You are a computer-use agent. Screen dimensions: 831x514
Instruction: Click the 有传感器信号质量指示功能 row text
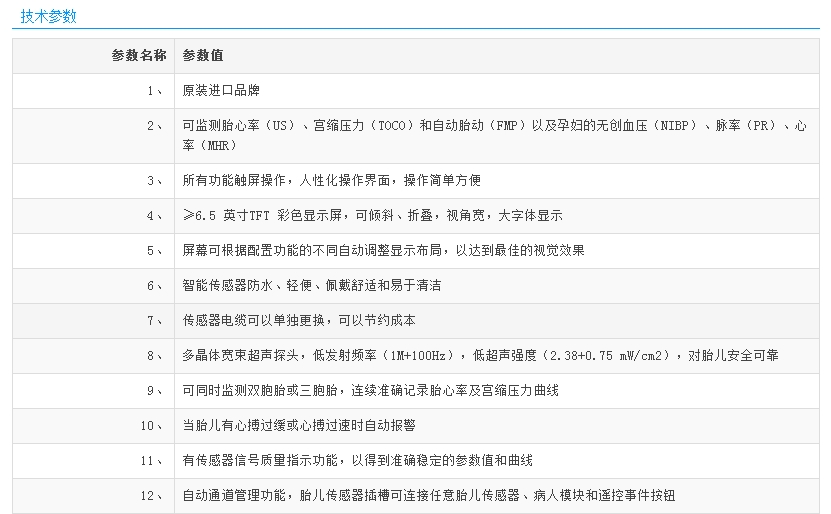(357, 460)
